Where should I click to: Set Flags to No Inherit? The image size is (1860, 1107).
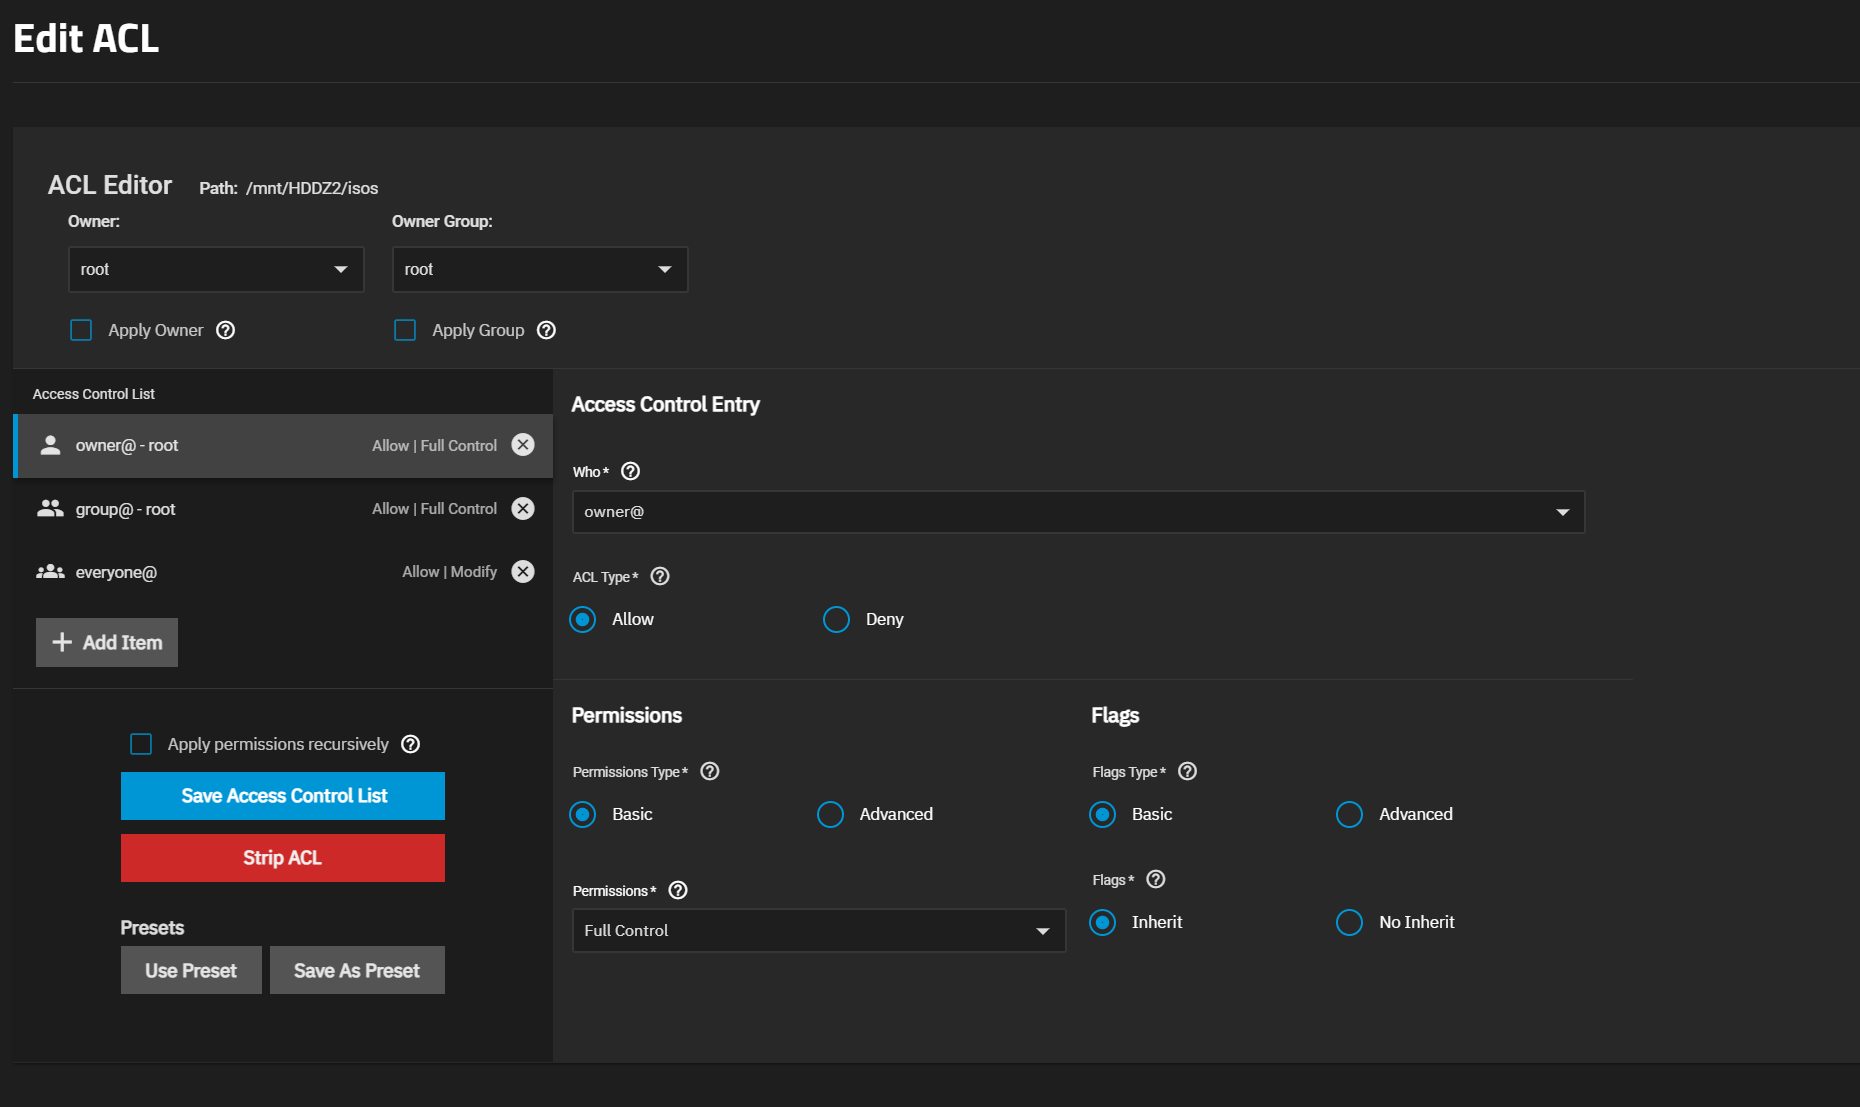[1349, 922]
